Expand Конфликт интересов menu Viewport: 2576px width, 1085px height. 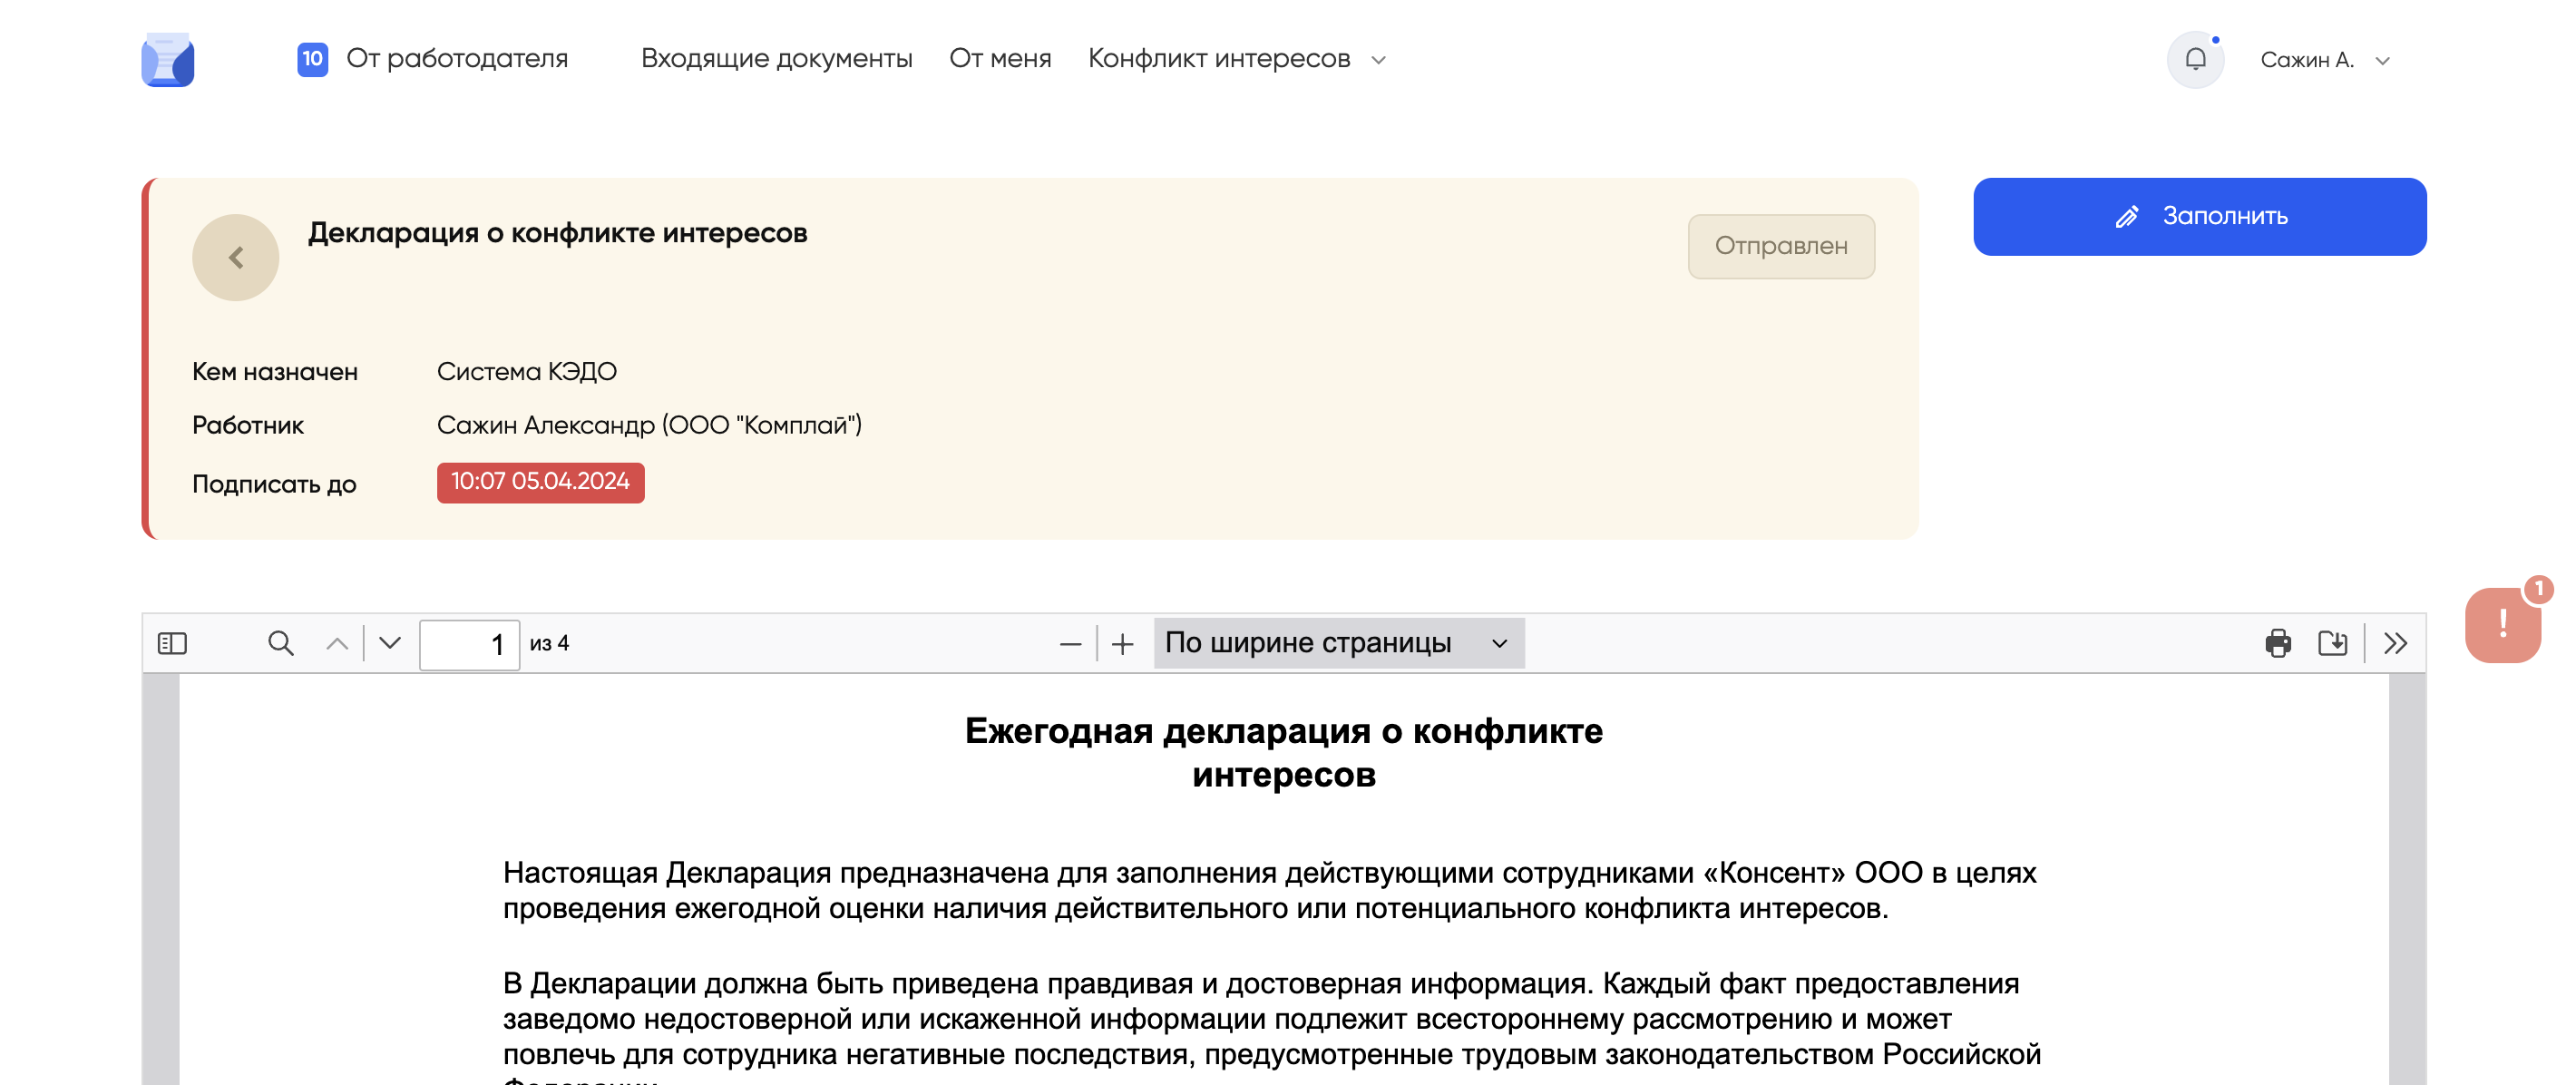click(x=1236, y=59)
